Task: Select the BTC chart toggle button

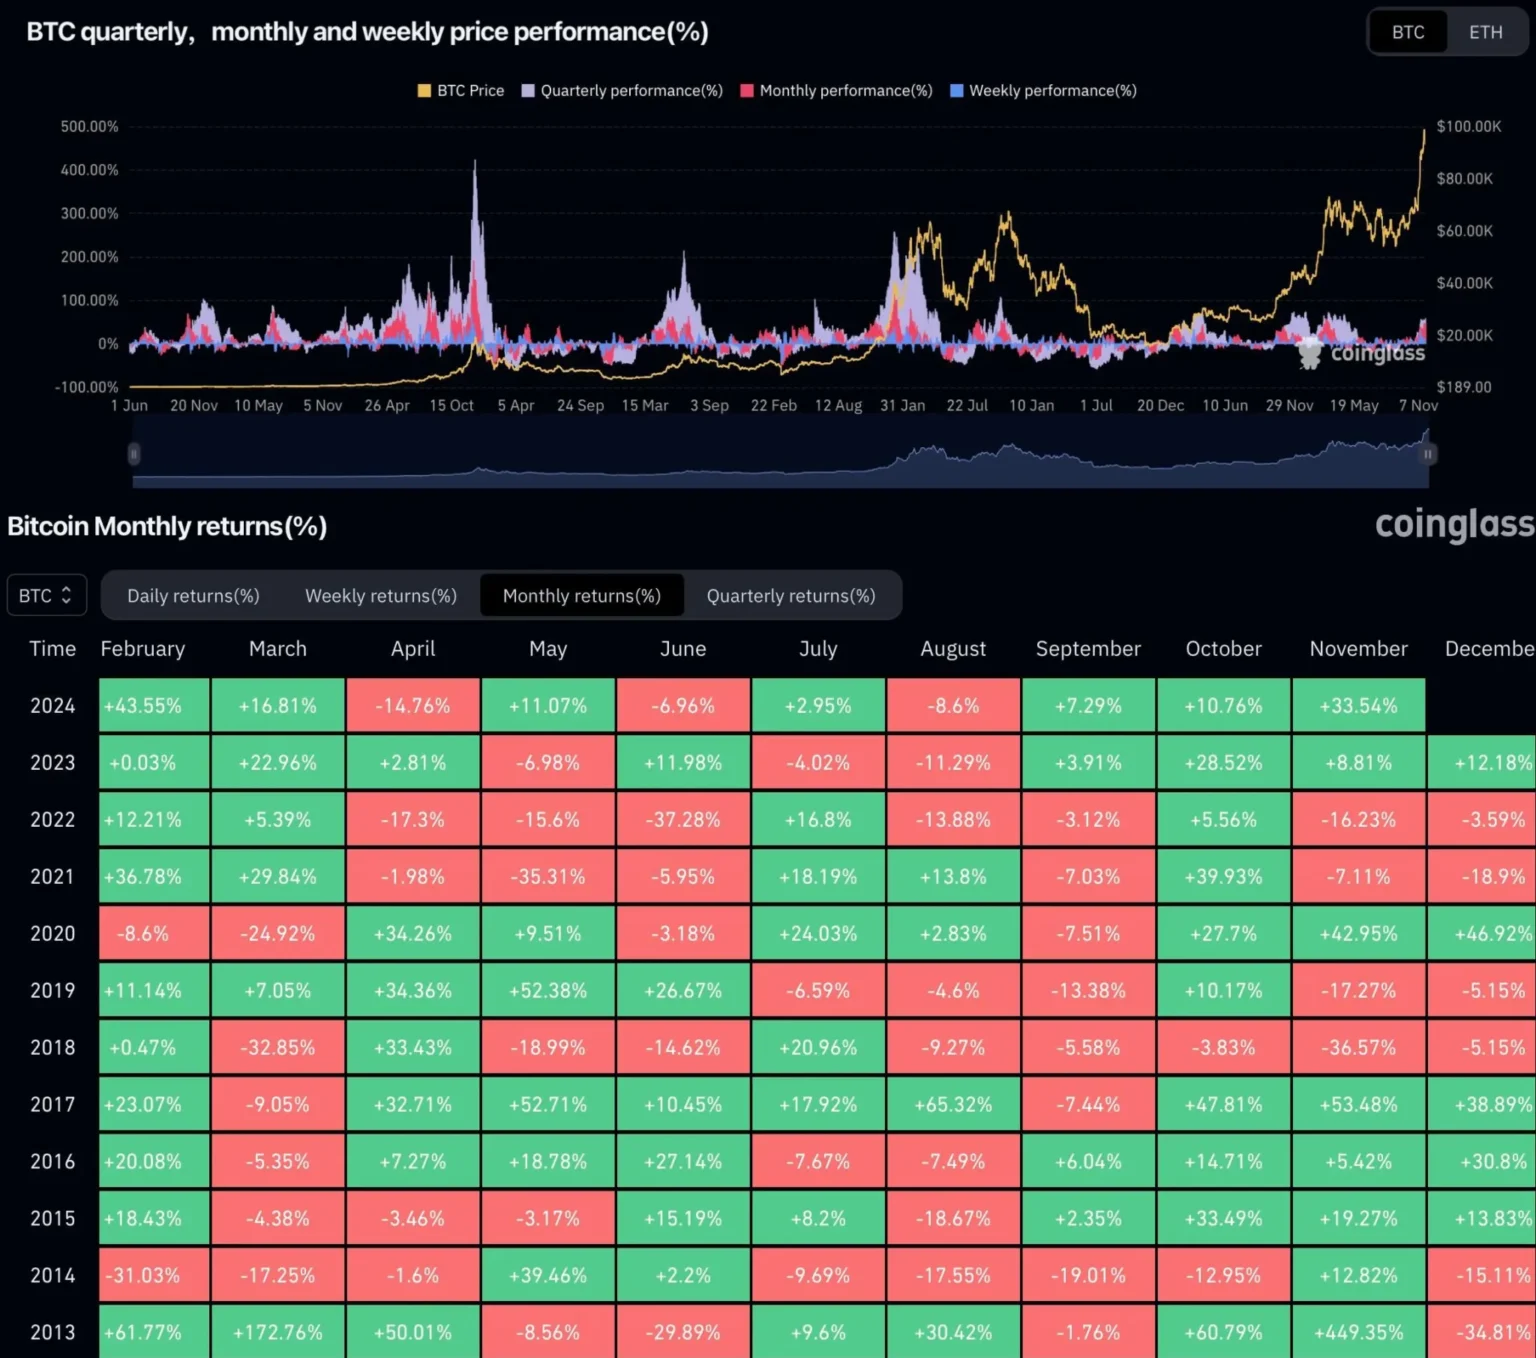Action: coord(1408,32)
